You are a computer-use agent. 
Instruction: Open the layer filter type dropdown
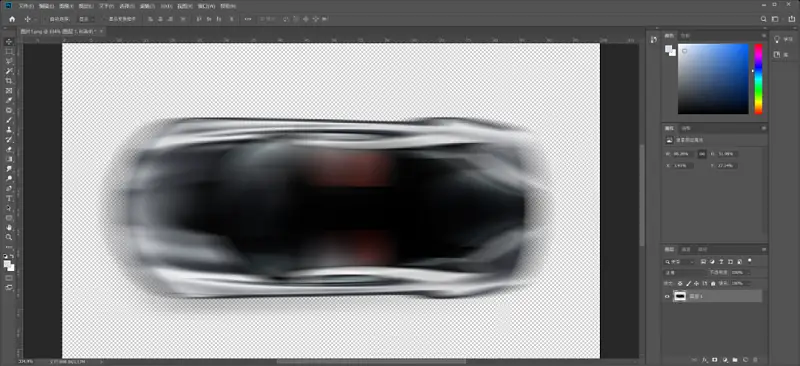click(x=680, y=262)
